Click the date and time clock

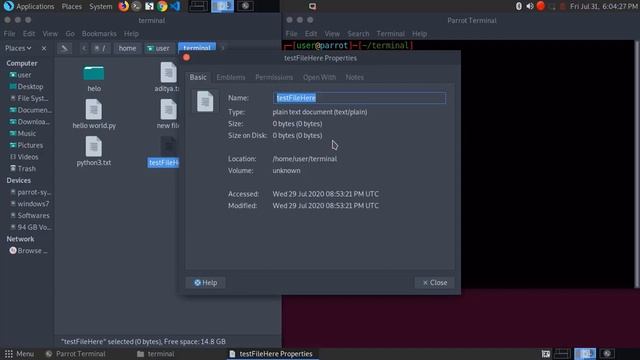pos(603,6)
